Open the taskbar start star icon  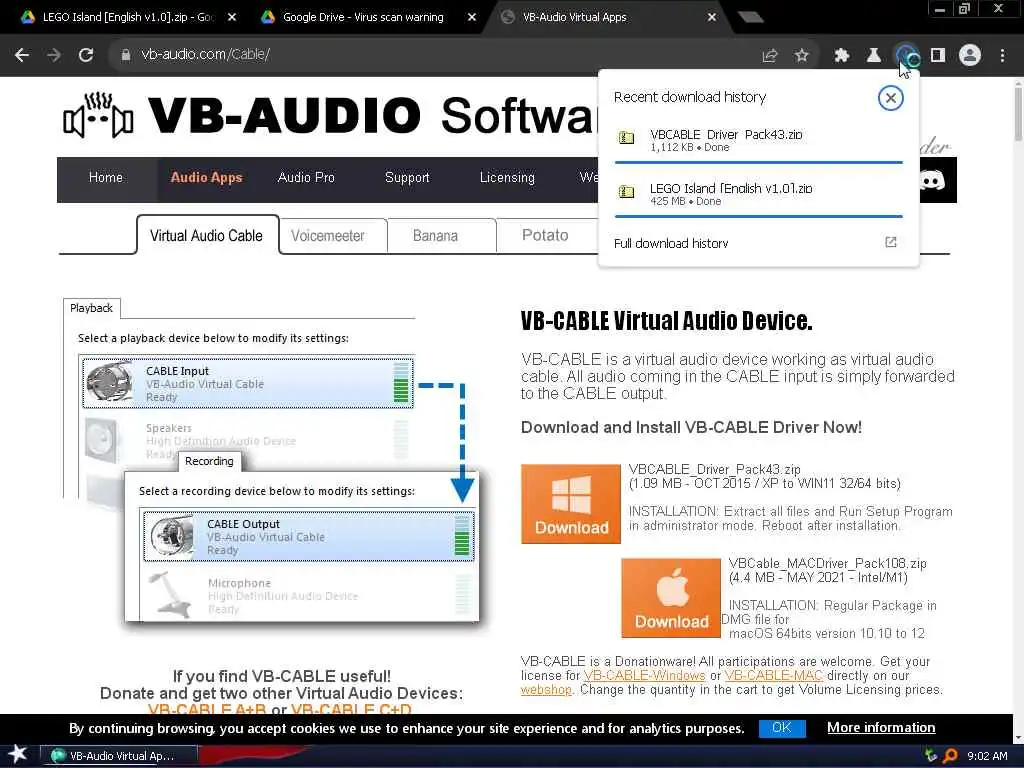pos(18,755)
